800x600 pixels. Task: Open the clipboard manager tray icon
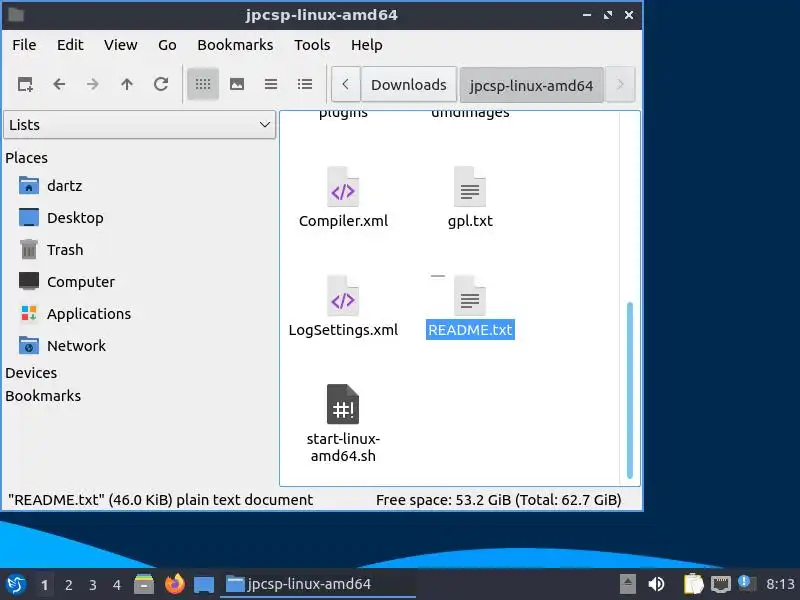693,584
